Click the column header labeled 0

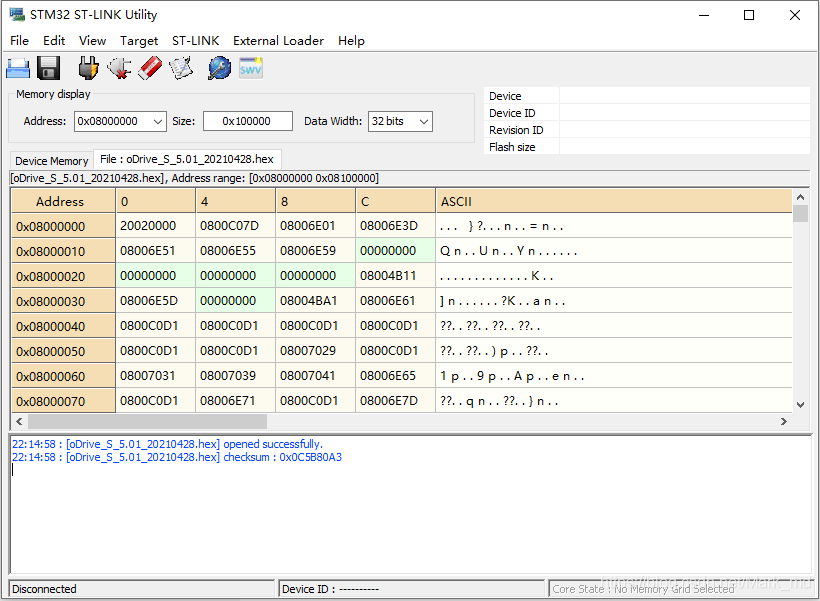click(156, 201)
